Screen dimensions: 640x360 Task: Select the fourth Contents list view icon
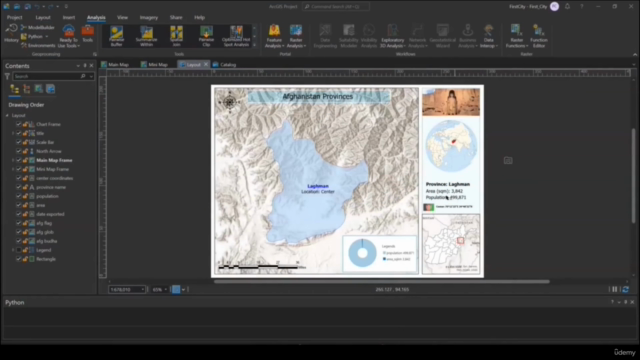pyautogui.click(x=50, y=89)
